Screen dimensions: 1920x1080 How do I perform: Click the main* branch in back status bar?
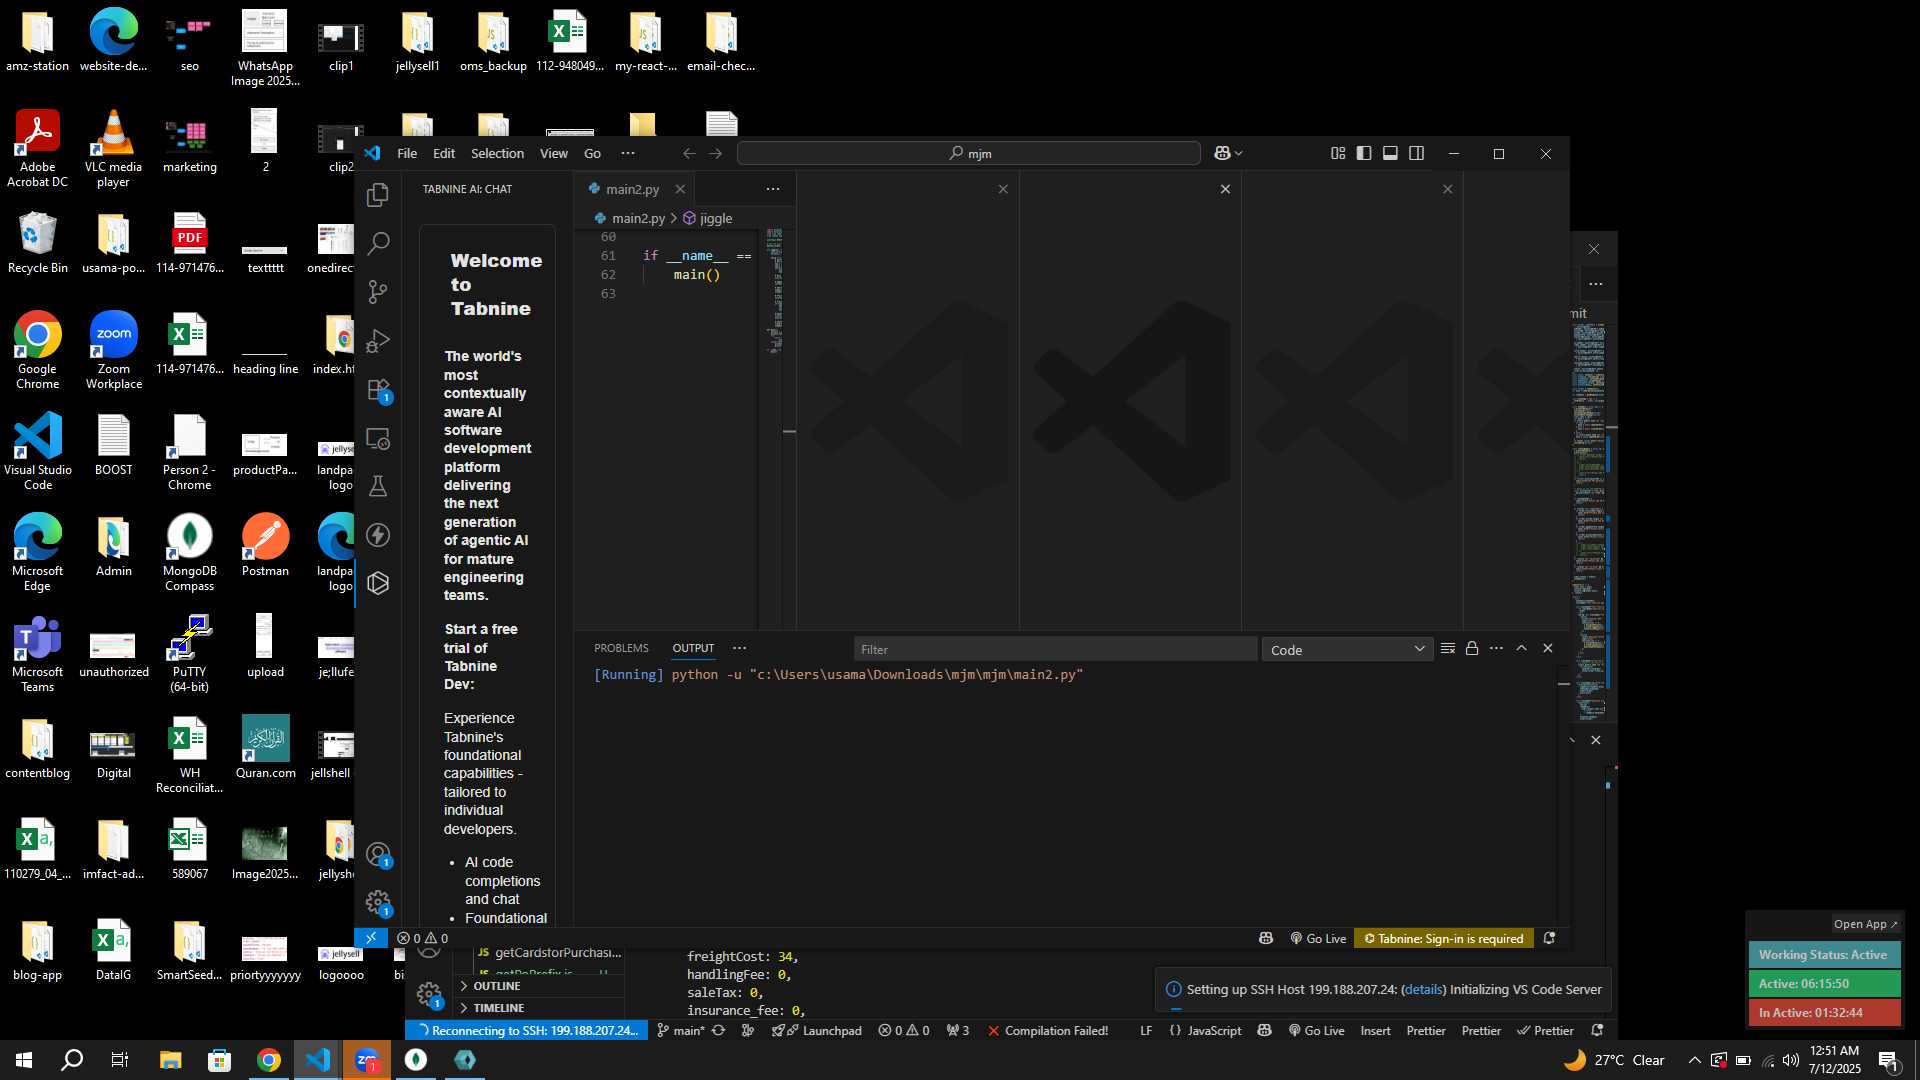680,1030
